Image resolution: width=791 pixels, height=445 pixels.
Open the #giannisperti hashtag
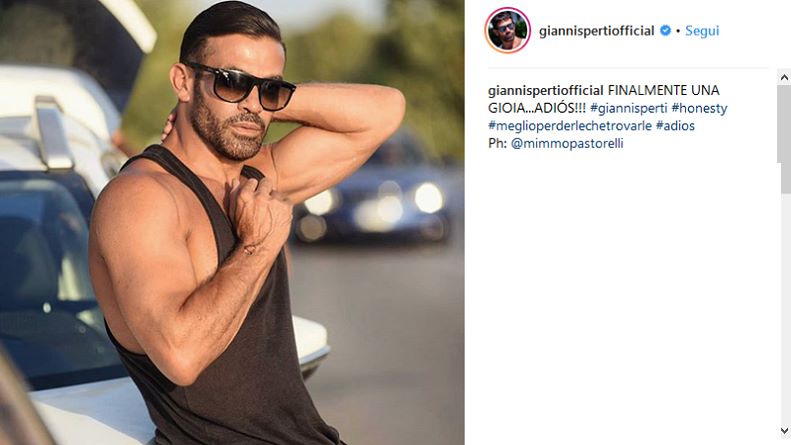point(629,108)
